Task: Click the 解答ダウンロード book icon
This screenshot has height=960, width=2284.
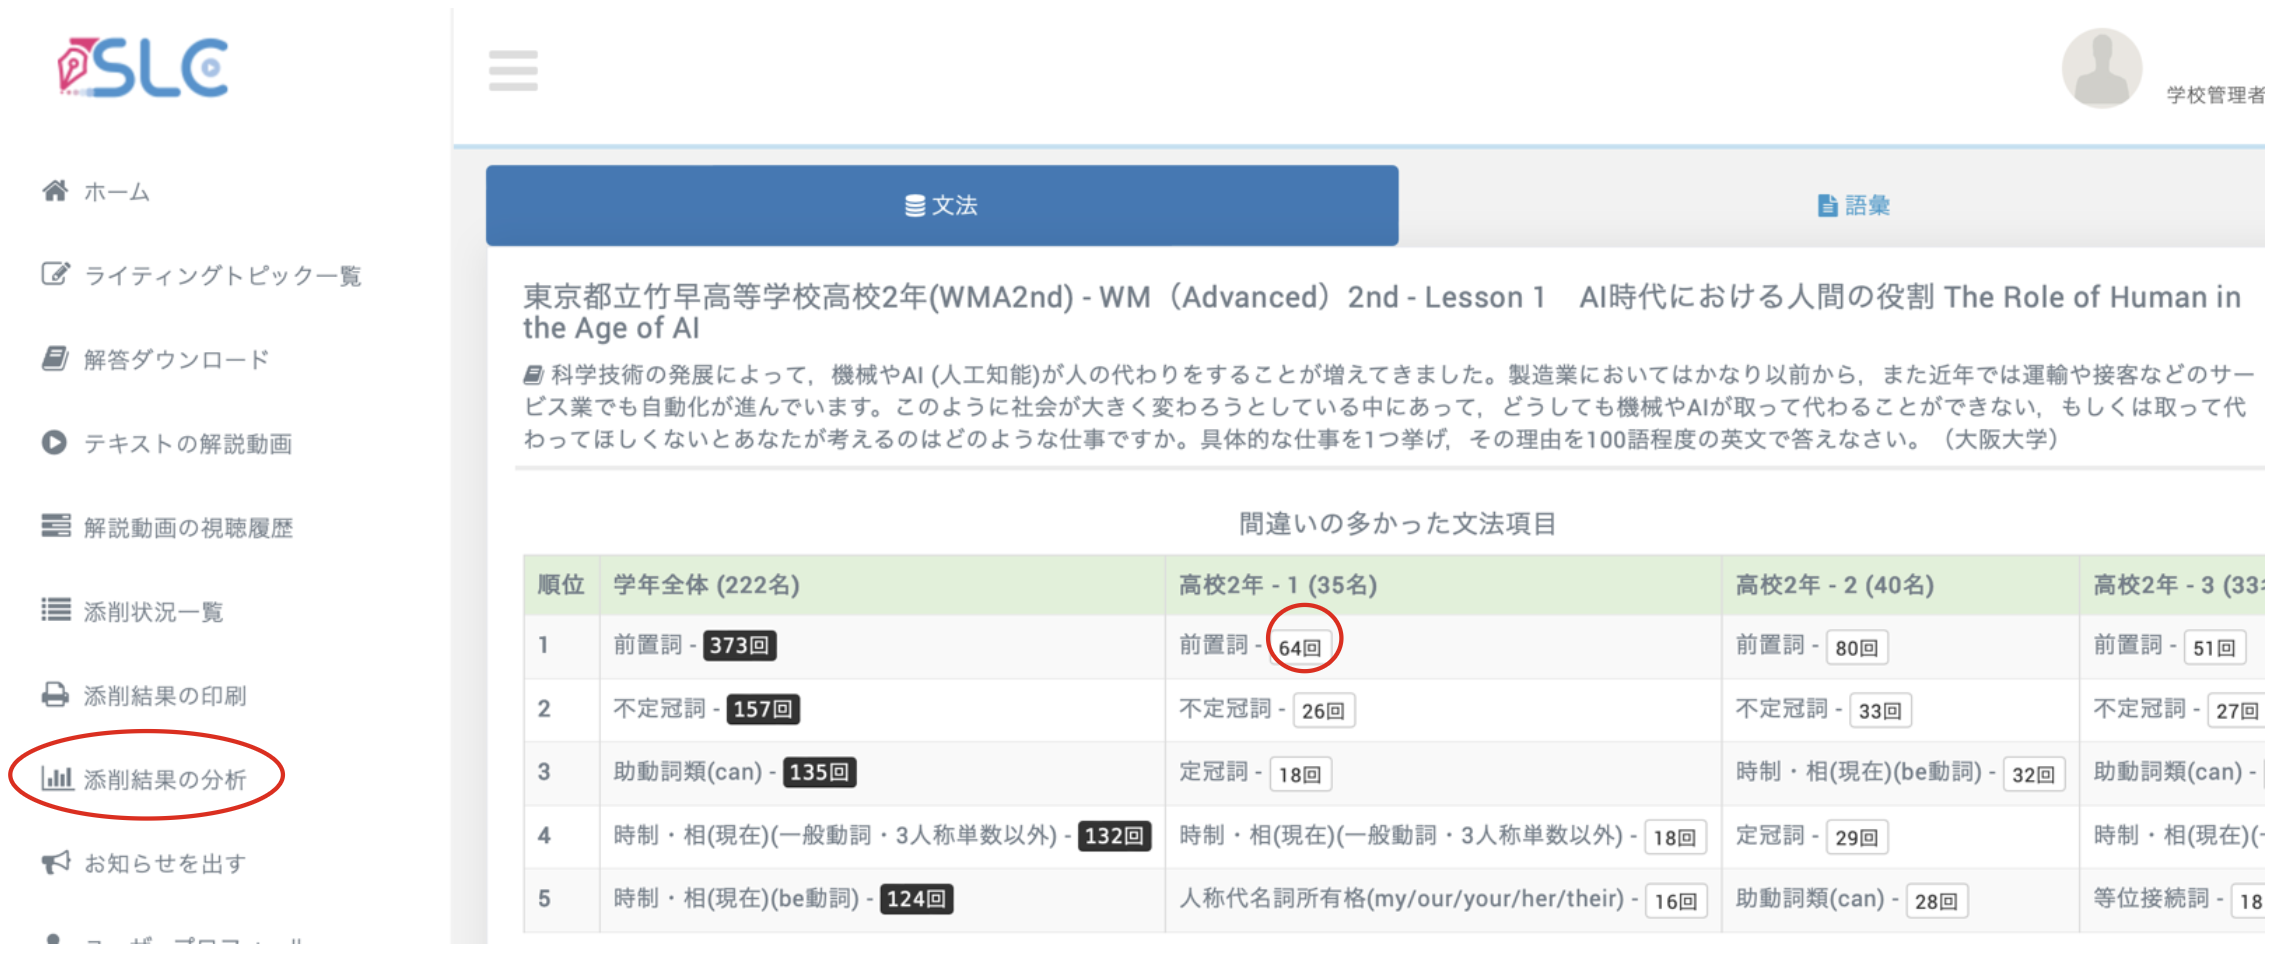Action: coord(55,359)
